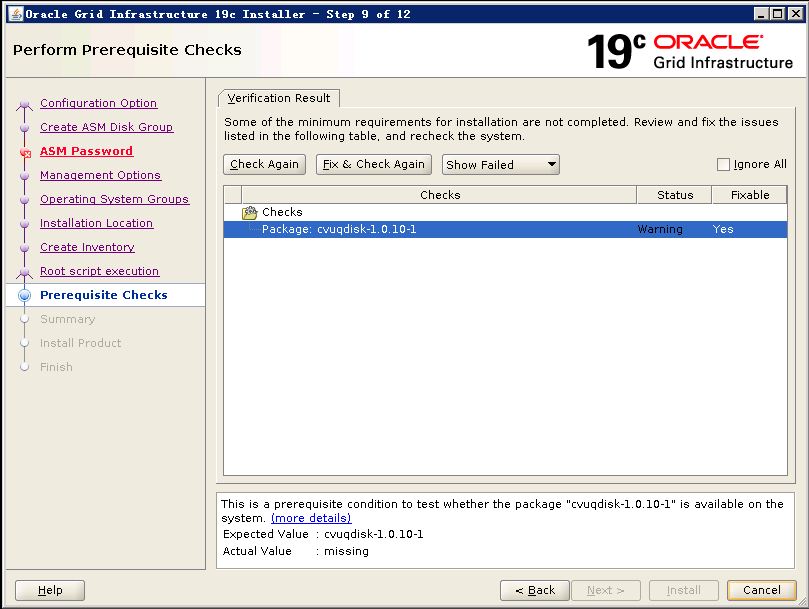Maximize the installer window
The width and height of the screenshot is (809, 609).
tap(778, 14)
